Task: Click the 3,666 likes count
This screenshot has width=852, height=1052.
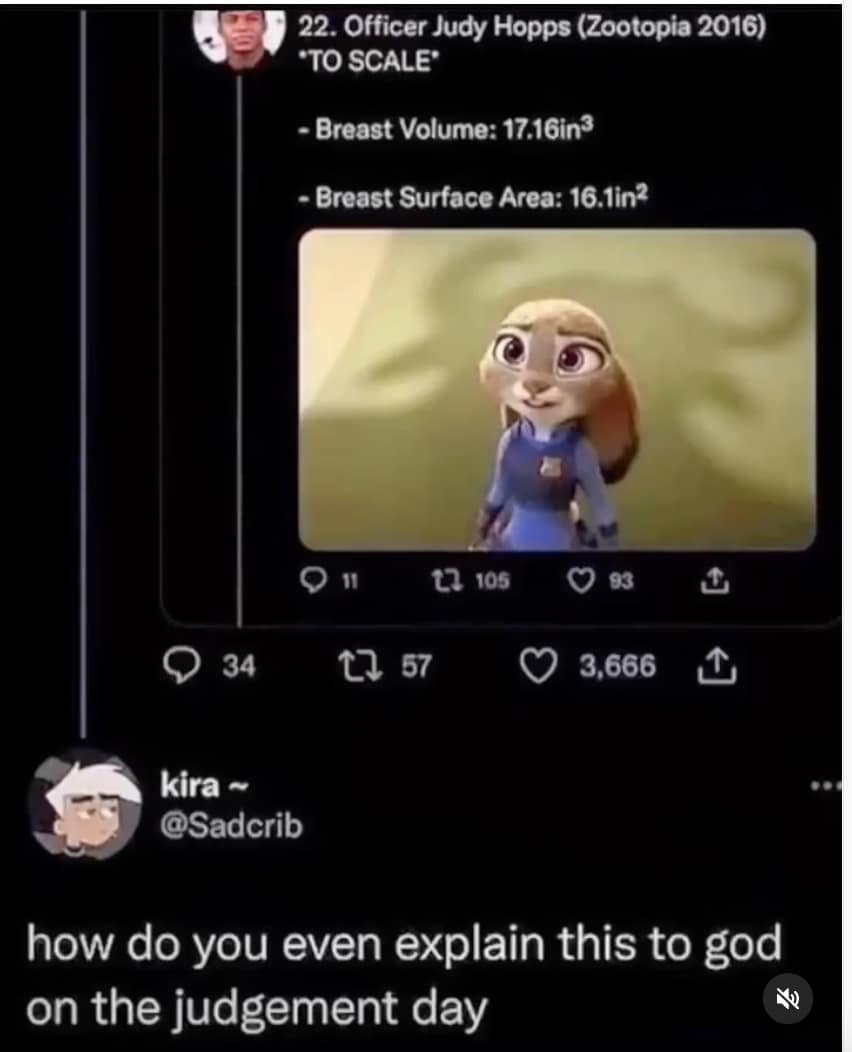Action: coord(618,666)
